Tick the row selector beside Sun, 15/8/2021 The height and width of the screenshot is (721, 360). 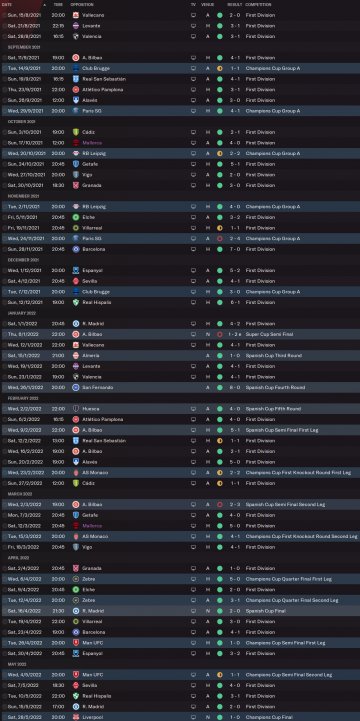4,15
